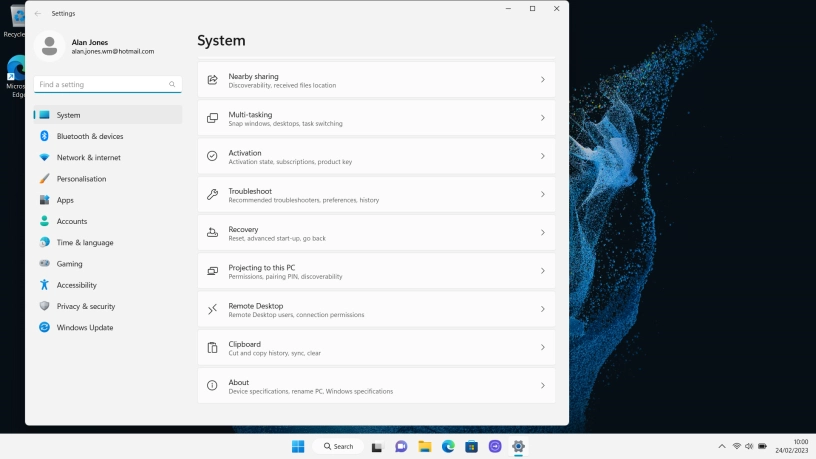
Task: Select Personalisation in sidebar
Action: (x=81, y=179)
